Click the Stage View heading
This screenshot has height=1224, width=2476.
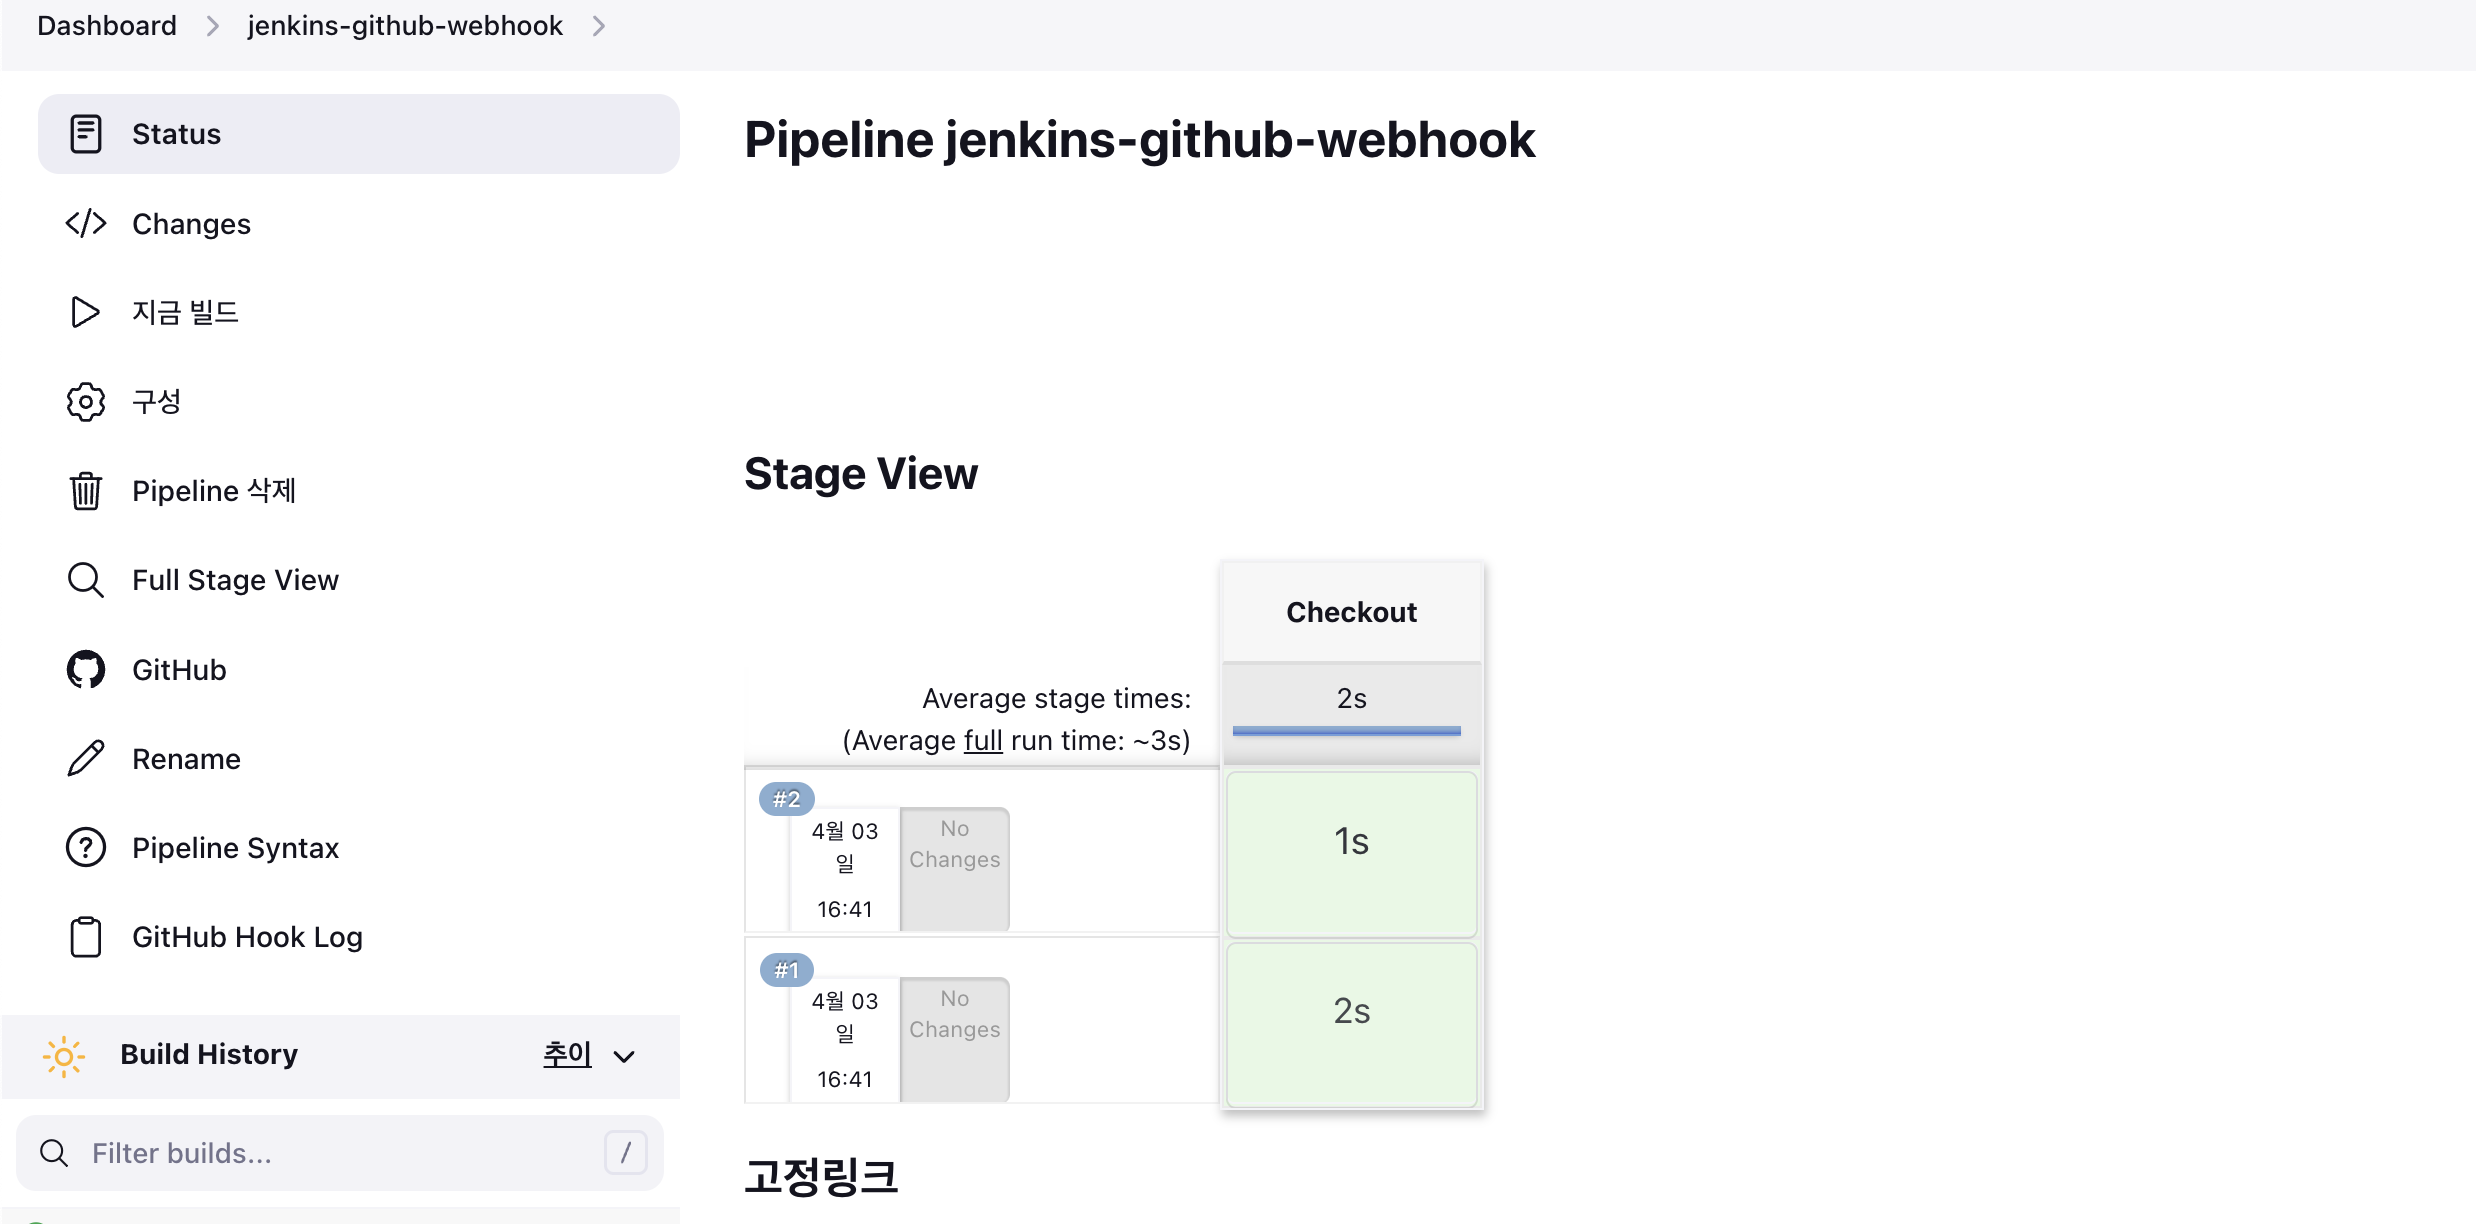[861, 473]
